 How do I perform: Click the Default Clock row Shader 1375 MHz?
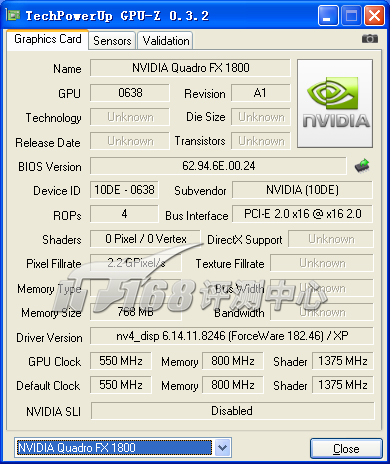343,385
